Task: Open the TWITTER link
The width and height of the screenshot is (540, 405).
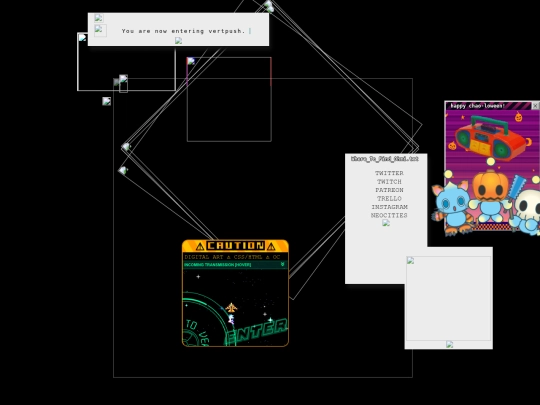Action: pos(389,173)
